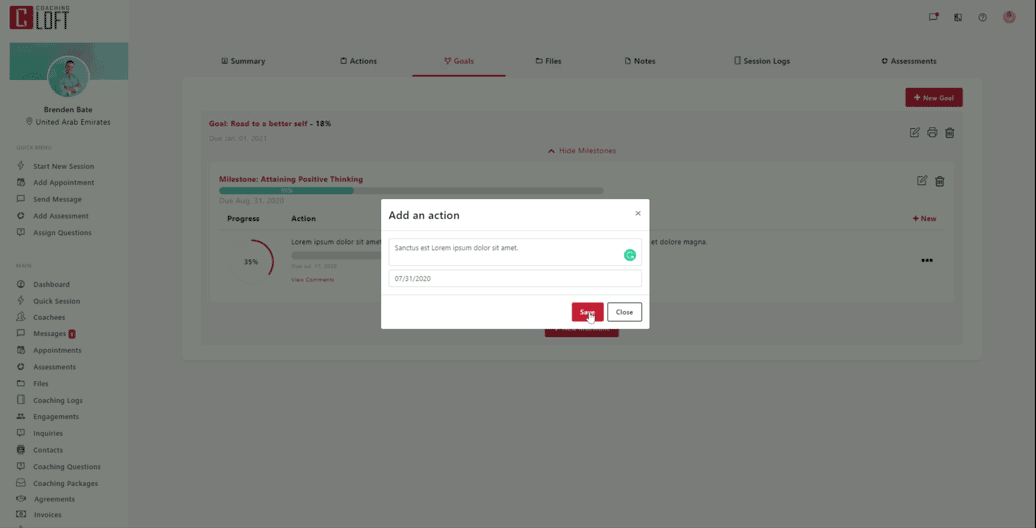Edit the Attaining Positive Thinking milestone
1036x528 pixels.
point(922,181)
